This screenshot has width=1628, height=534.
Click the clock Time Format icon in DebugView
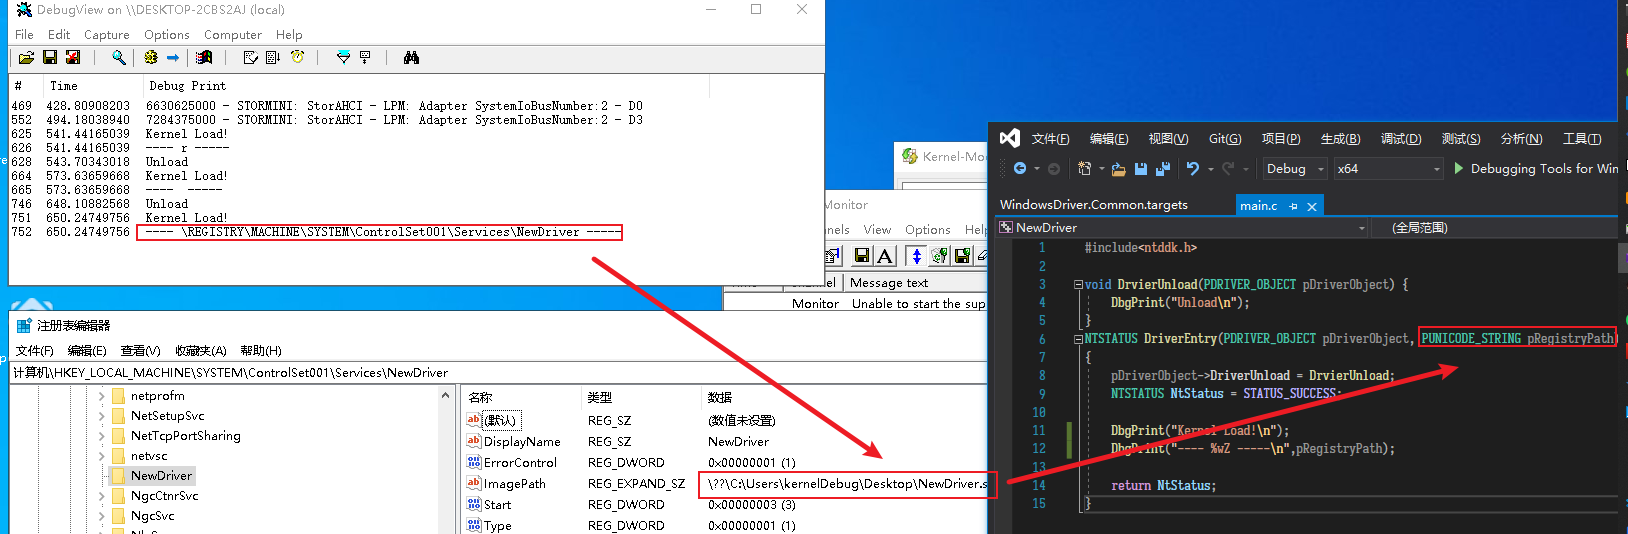(x=297, y=58)
